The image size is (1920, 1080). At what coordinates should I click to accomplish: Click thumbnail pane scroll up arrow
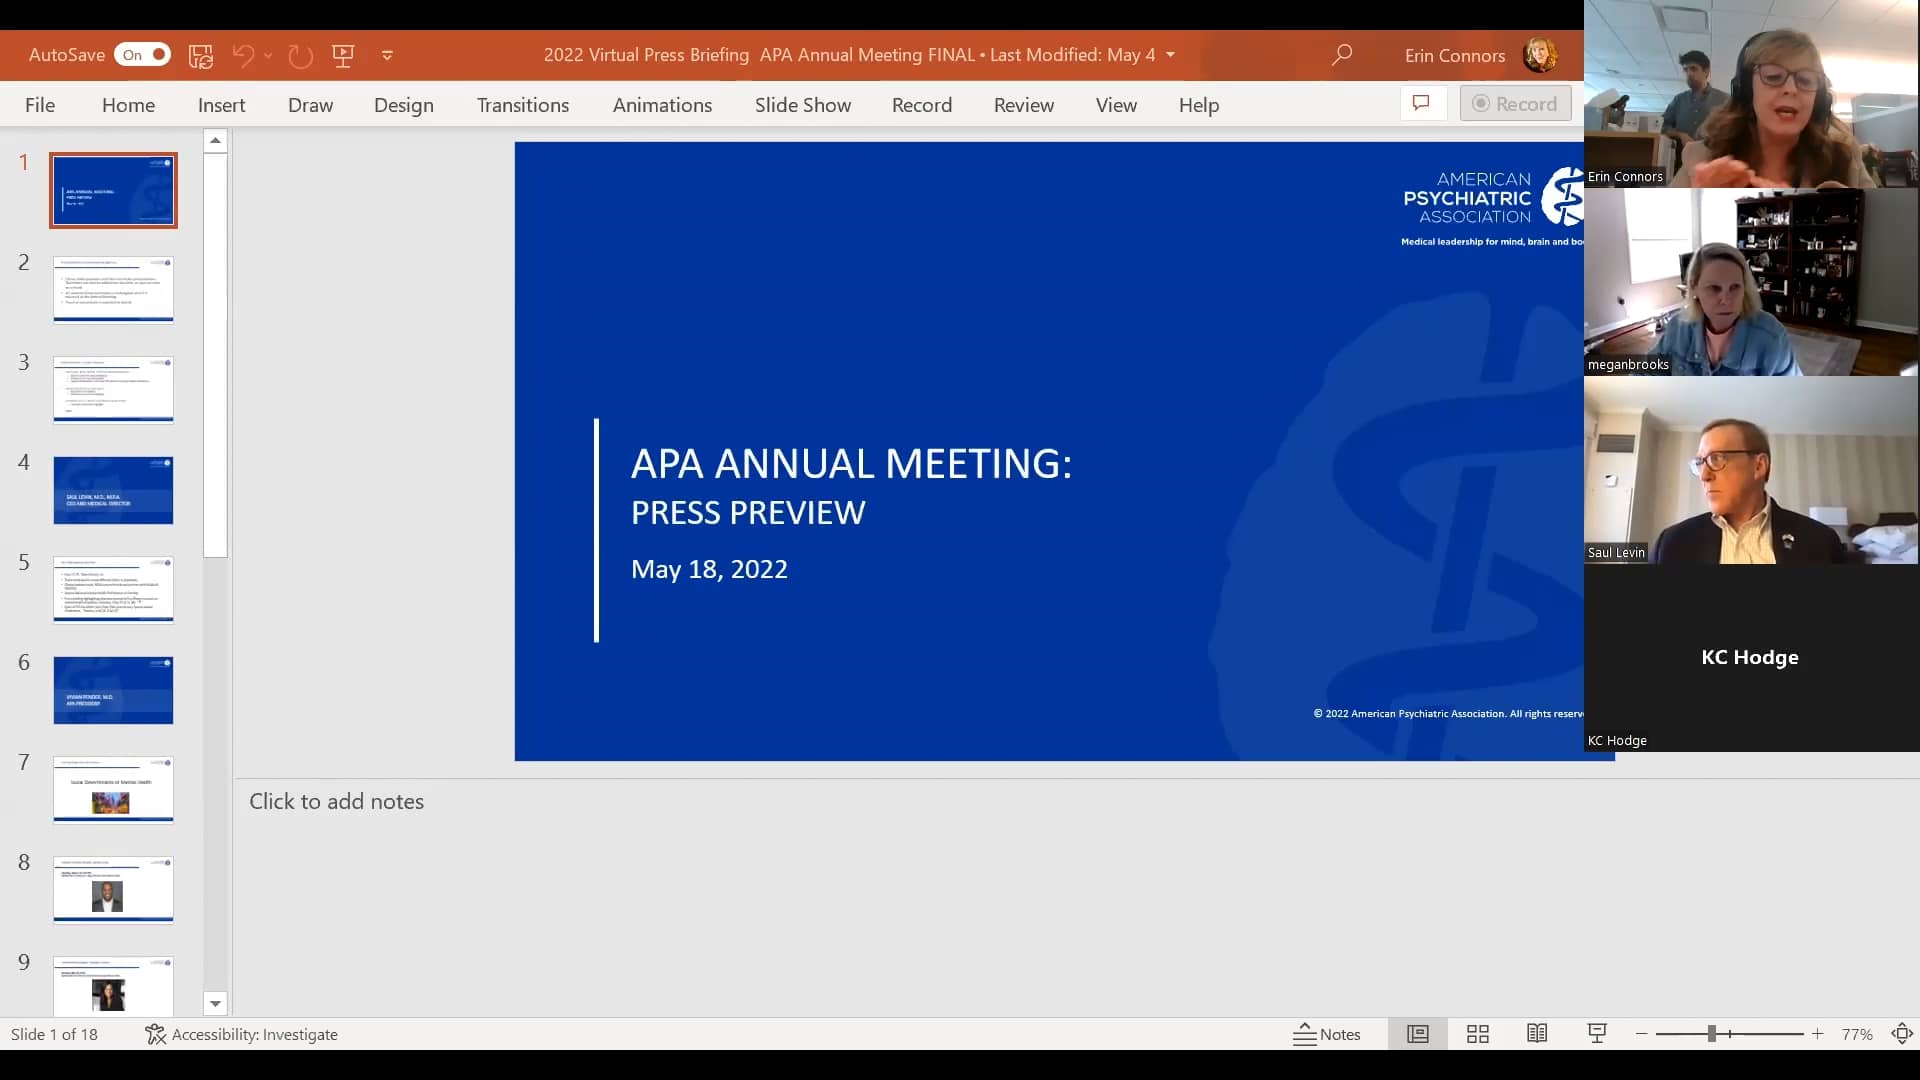tap(215, 141)
